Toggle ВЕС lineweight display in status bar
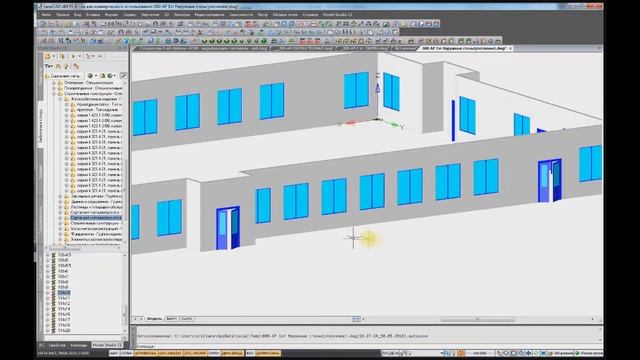The width and height of the screenshot is (640, 360). coord(250,353)
